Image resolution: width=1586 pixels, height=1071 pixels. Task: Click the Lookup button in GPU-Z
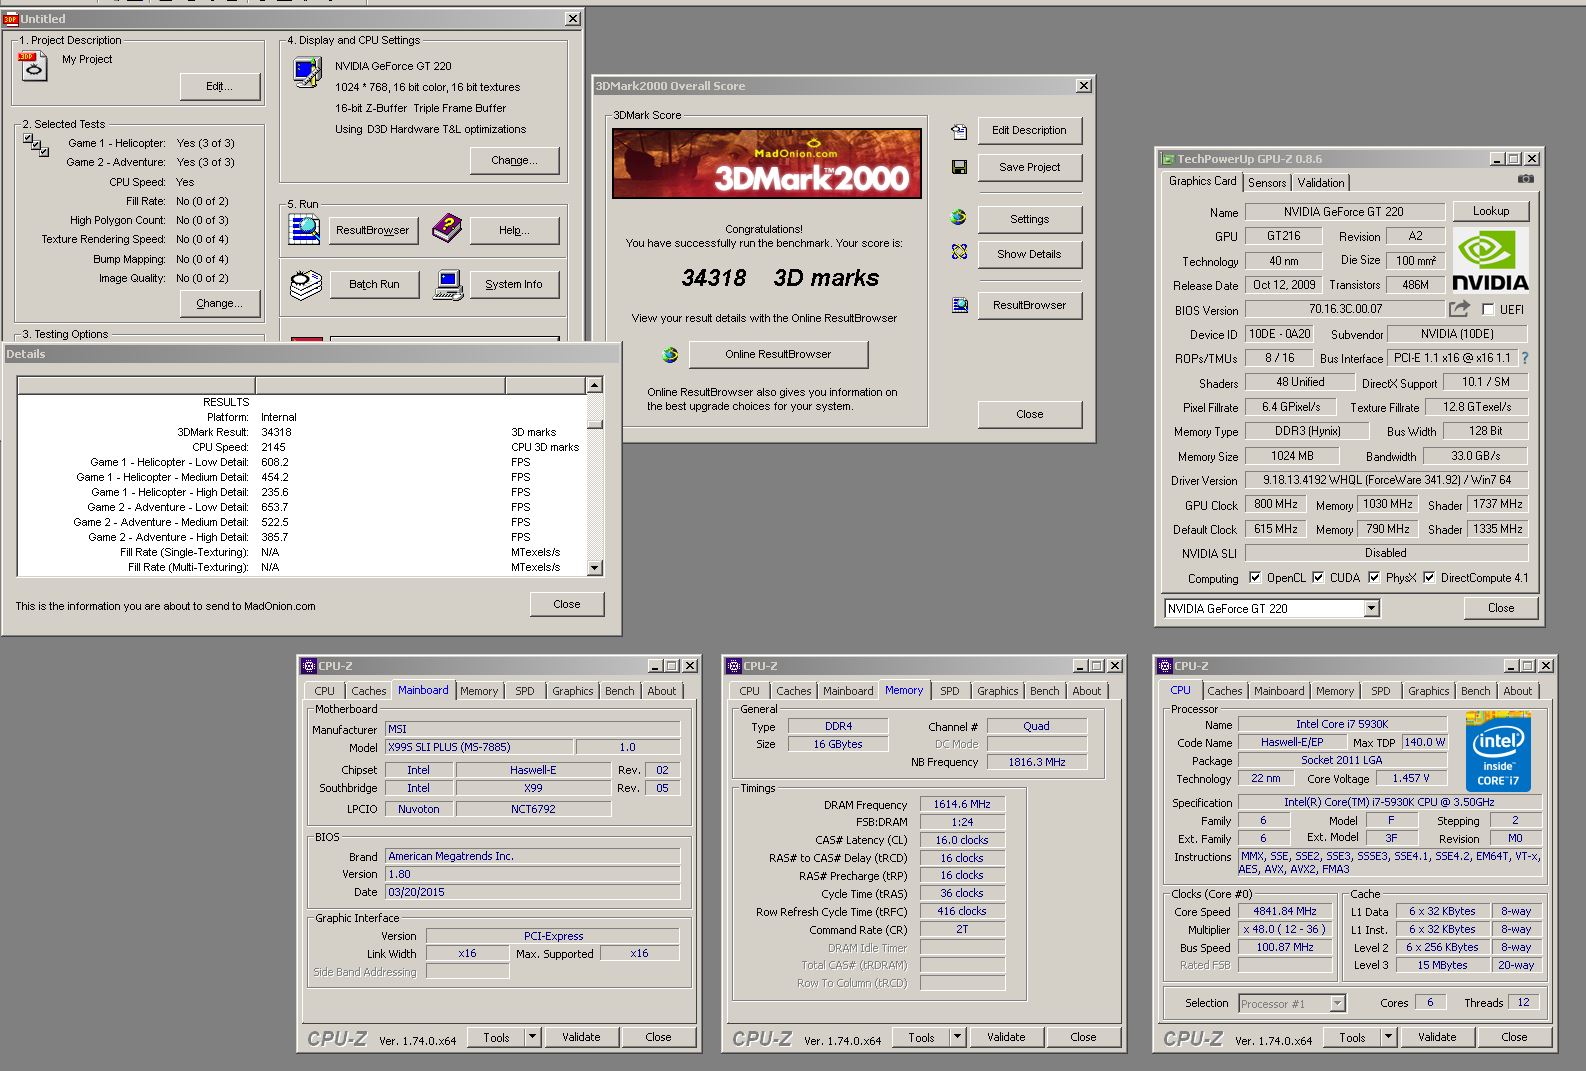coord(1491,211)
